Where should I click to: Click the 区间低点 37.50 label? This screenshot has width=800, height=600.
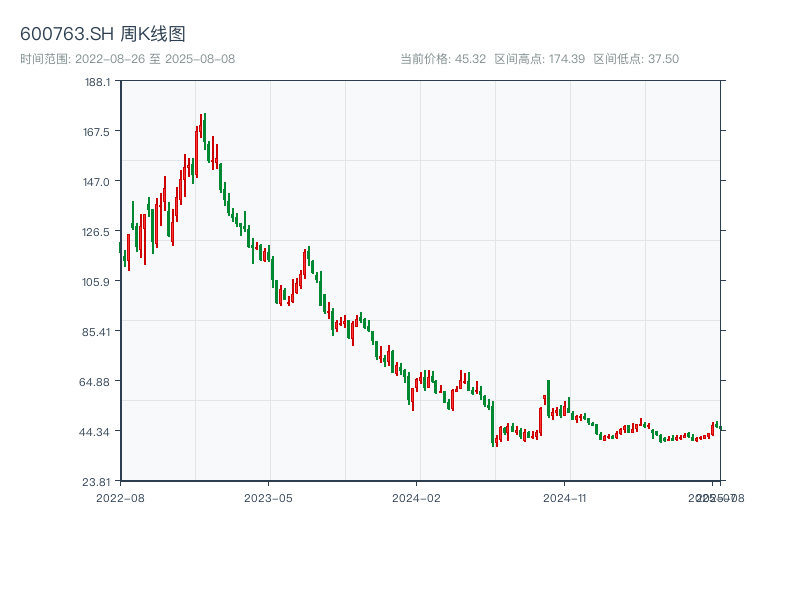pyautogui.click(x=636, y=59)
